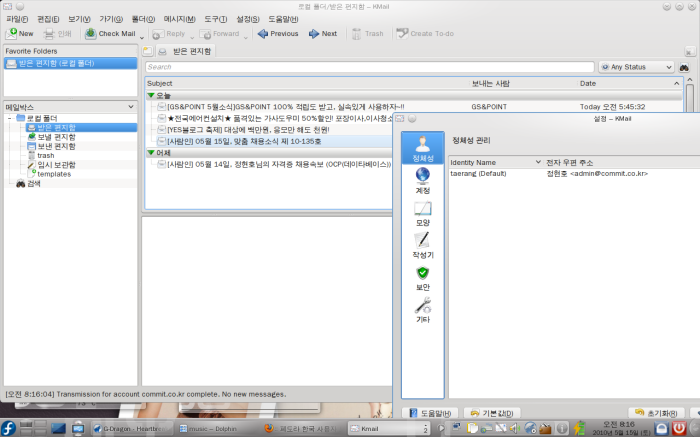Click the 도움말(H) button in settings dialog
Screen dimensions: 700x437
pyautogui.click(x=430, y=413)
